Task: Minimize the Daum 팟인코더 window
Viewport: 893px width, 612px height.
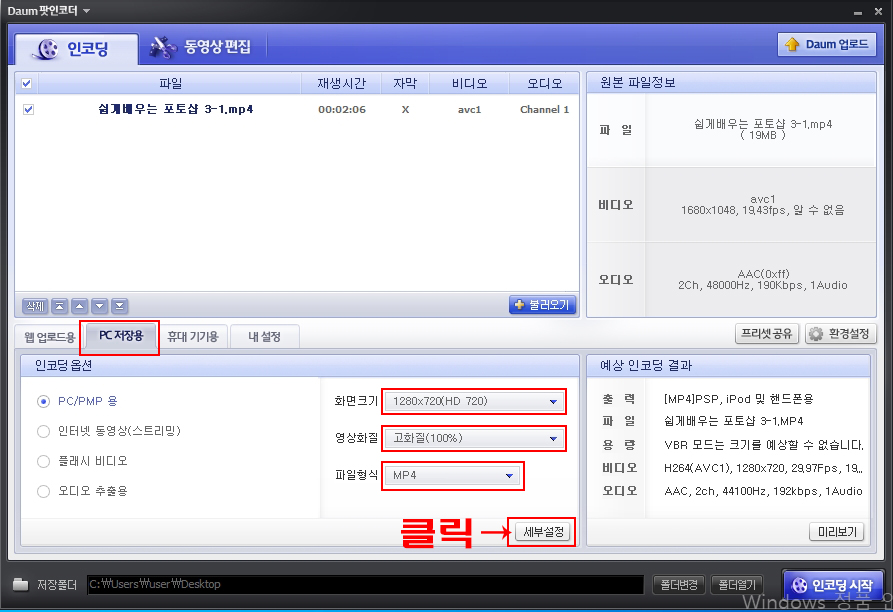Action: coord(858,12)
